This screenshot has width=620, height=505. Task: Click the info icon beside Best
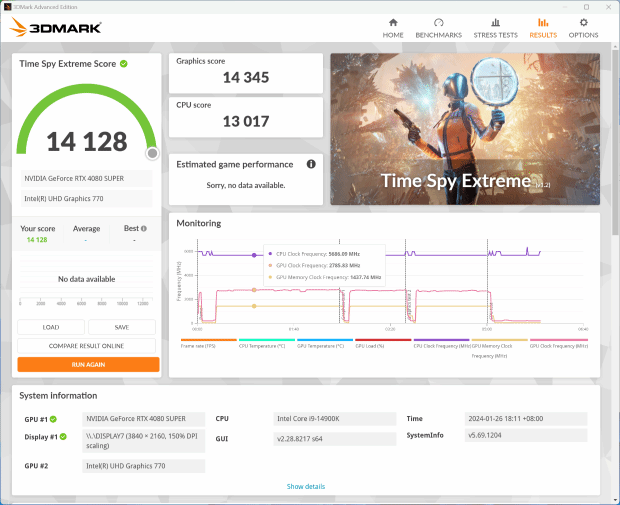(144, 229)
